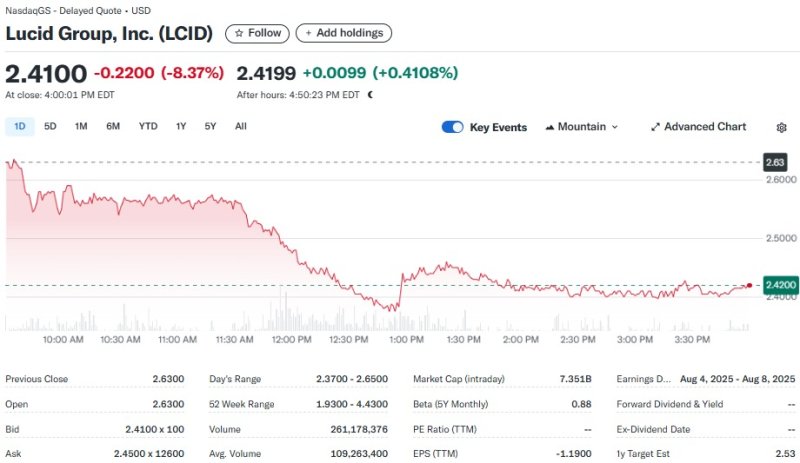This screenshot has width=800, height=463.
Task: Toggle the Key Events switch
Action: [452, 127]
